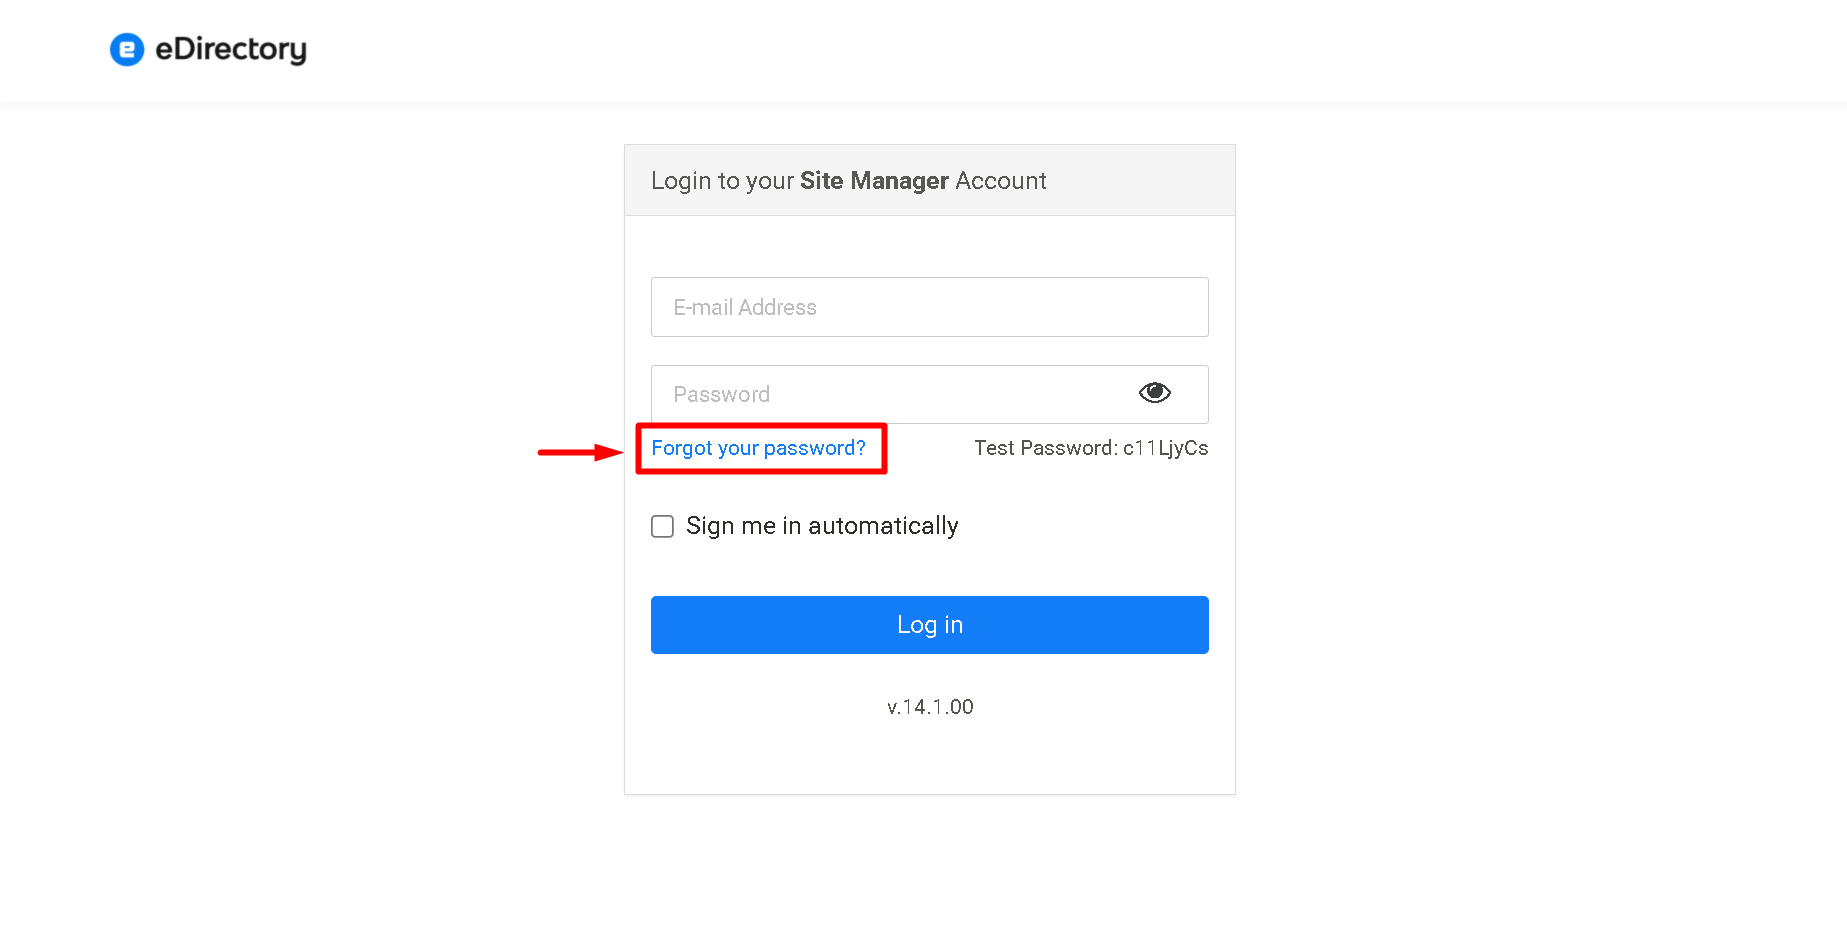Image resolution: width=1847 pixels, height=928 pixels.
Task: Click the word "Account" in the panel title
Action: click(1001, 181)
